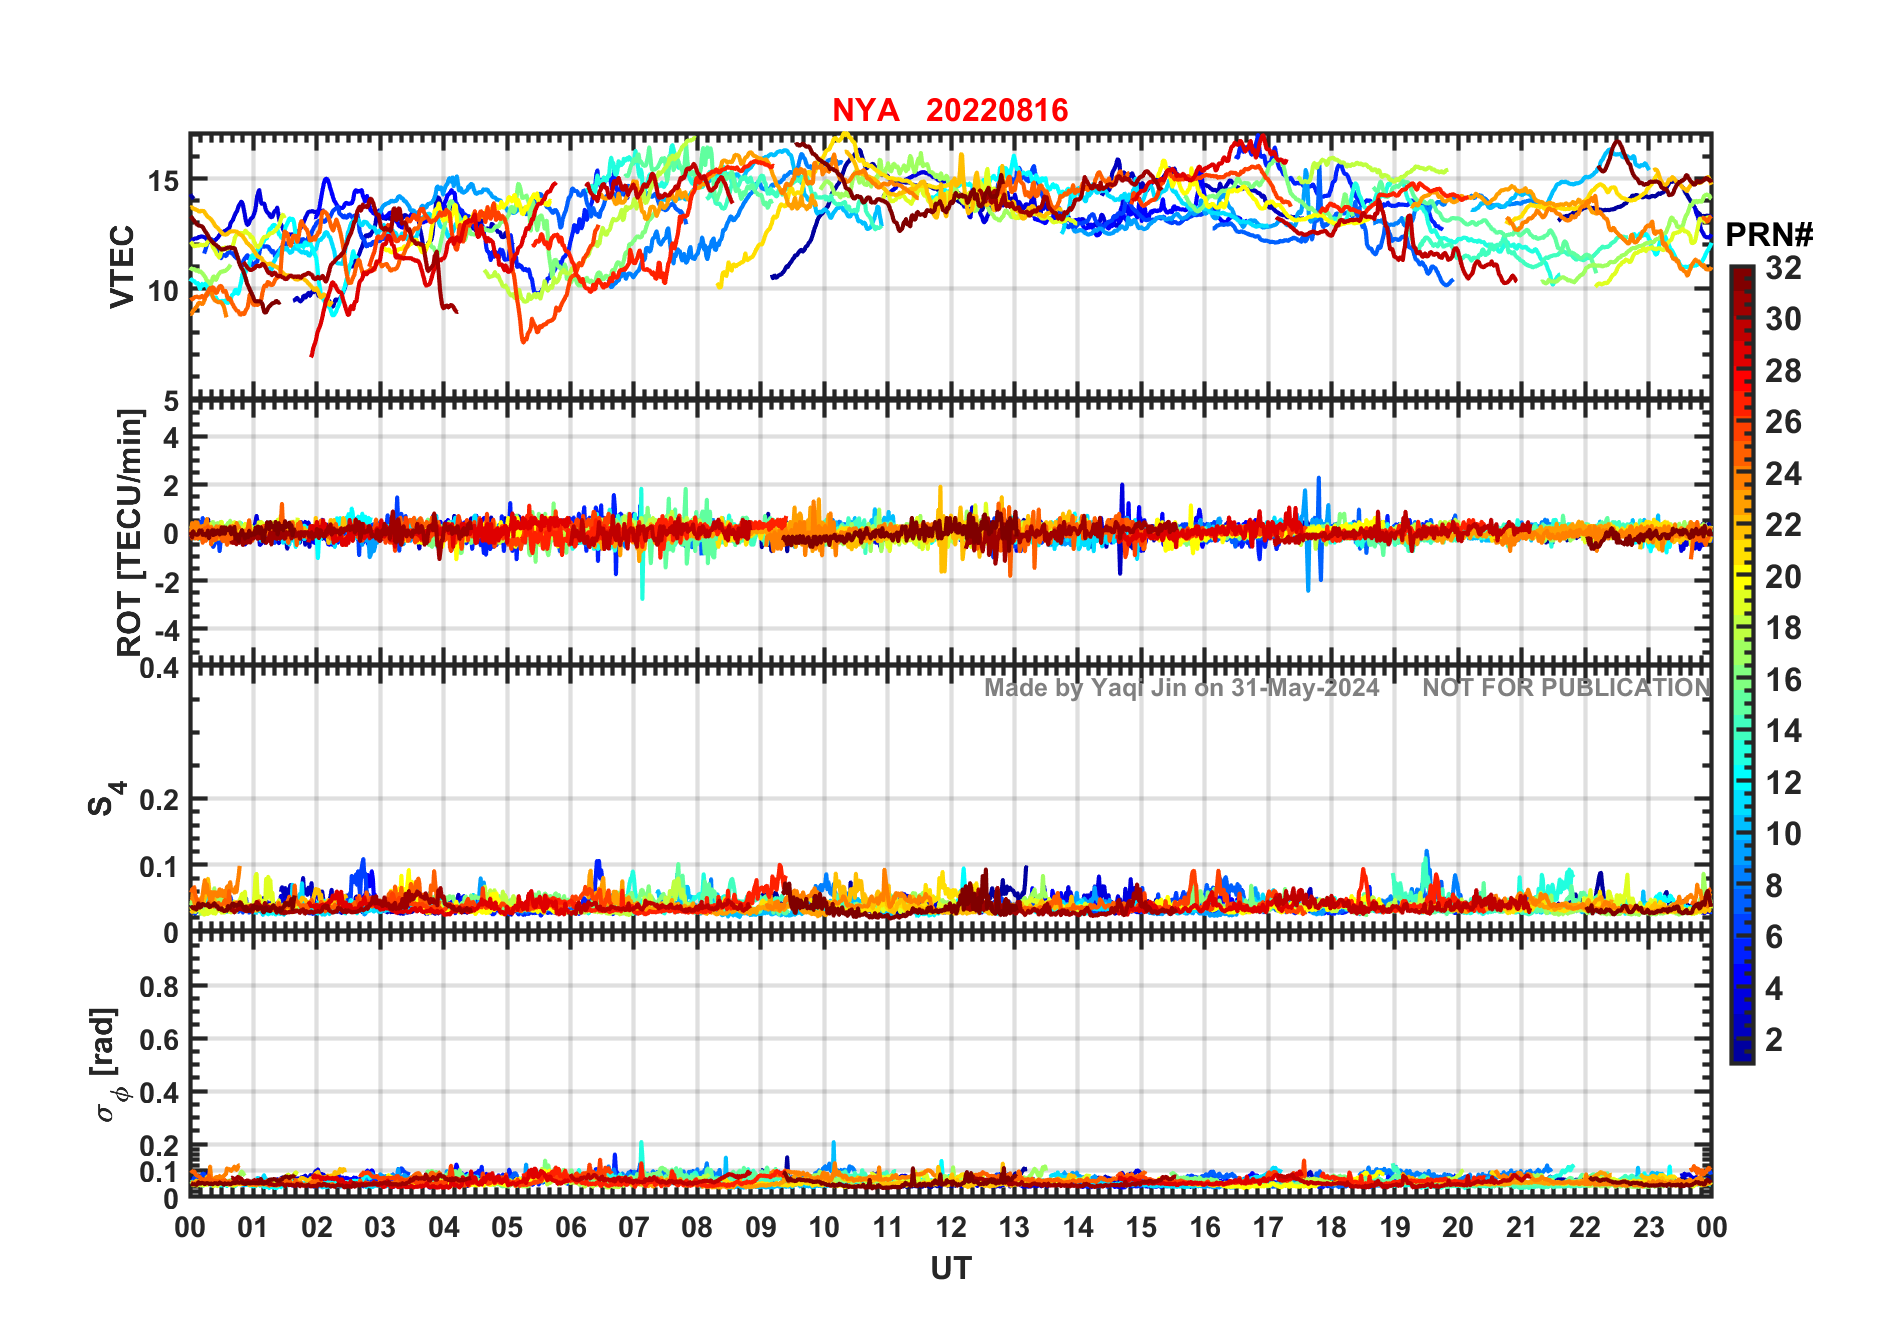1902x1330 pixels.
Task: Click the PRN colorbar
Action: coord(1741,664)
